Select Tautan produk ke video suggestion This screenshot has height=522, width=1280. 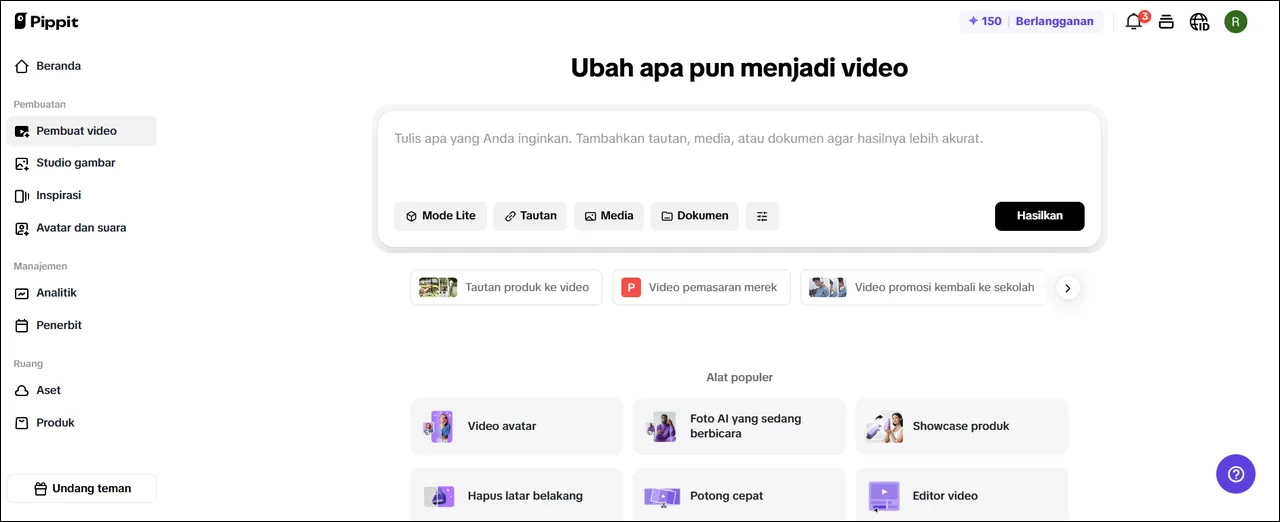(506, 287)
